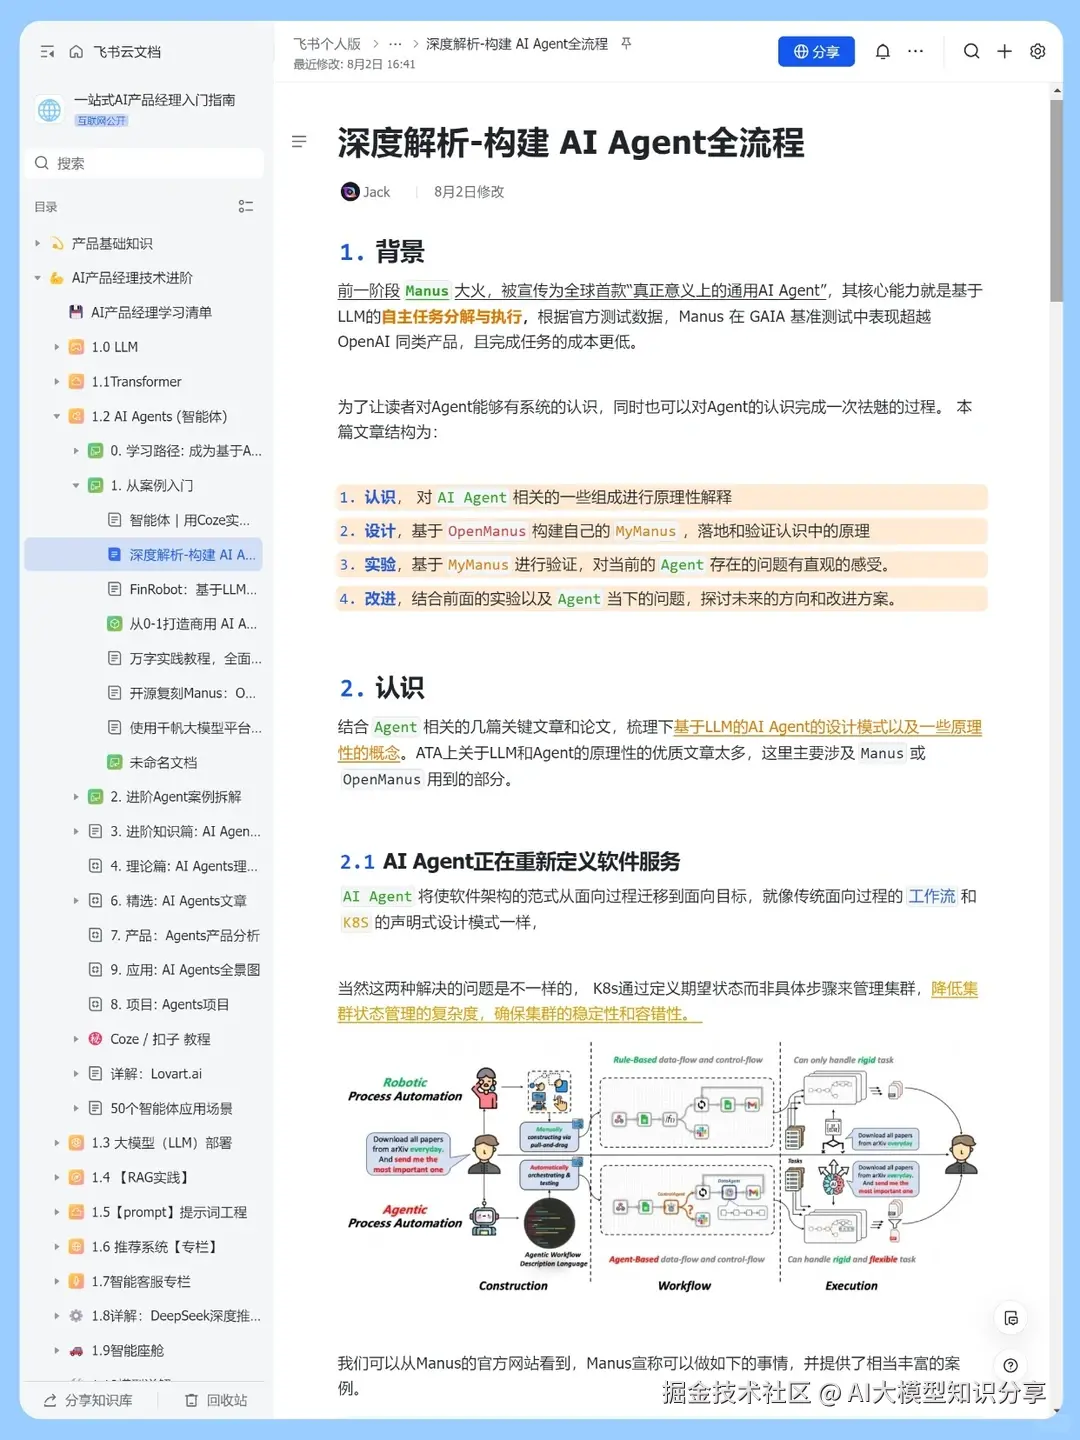
Task: Open floating document tool icon bottom-right
Action: [1011, 1318]
